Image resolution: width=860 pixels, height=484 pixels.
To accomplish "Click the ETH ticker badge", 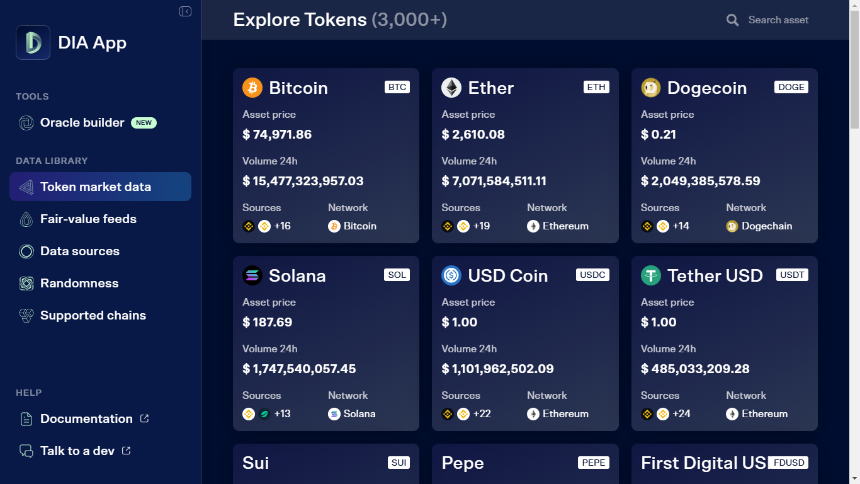I will pos(596,87).
